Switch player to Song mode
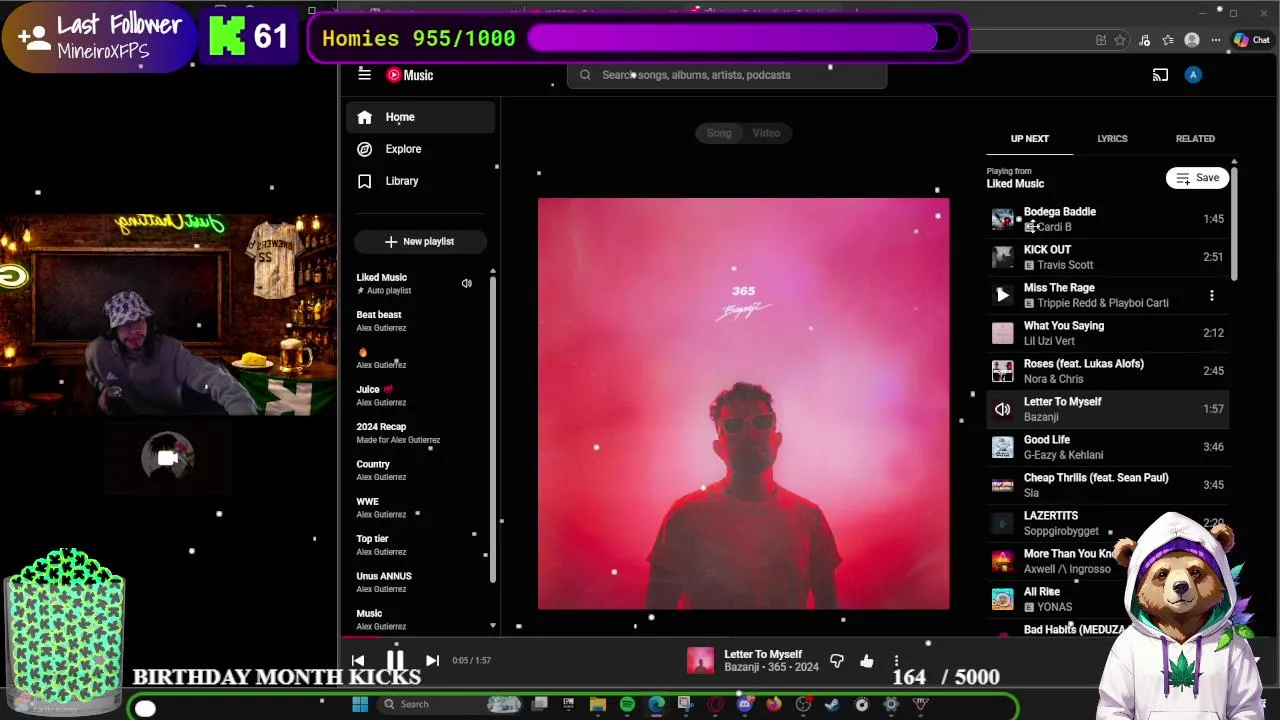The width and height of the screenshot is (1280, 720). click(x=719, y=133)
